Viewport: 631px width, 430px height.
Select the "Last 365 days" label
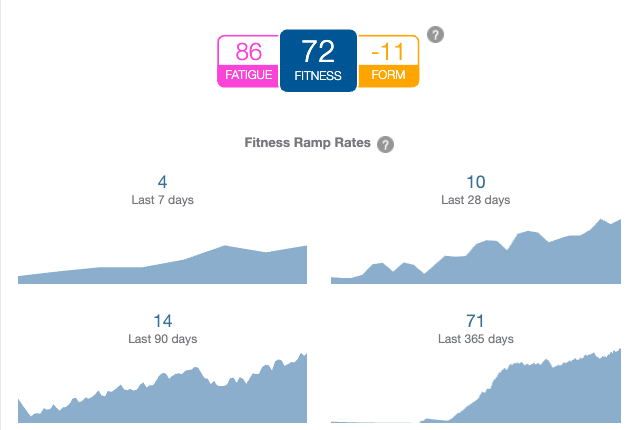[476, 339]
